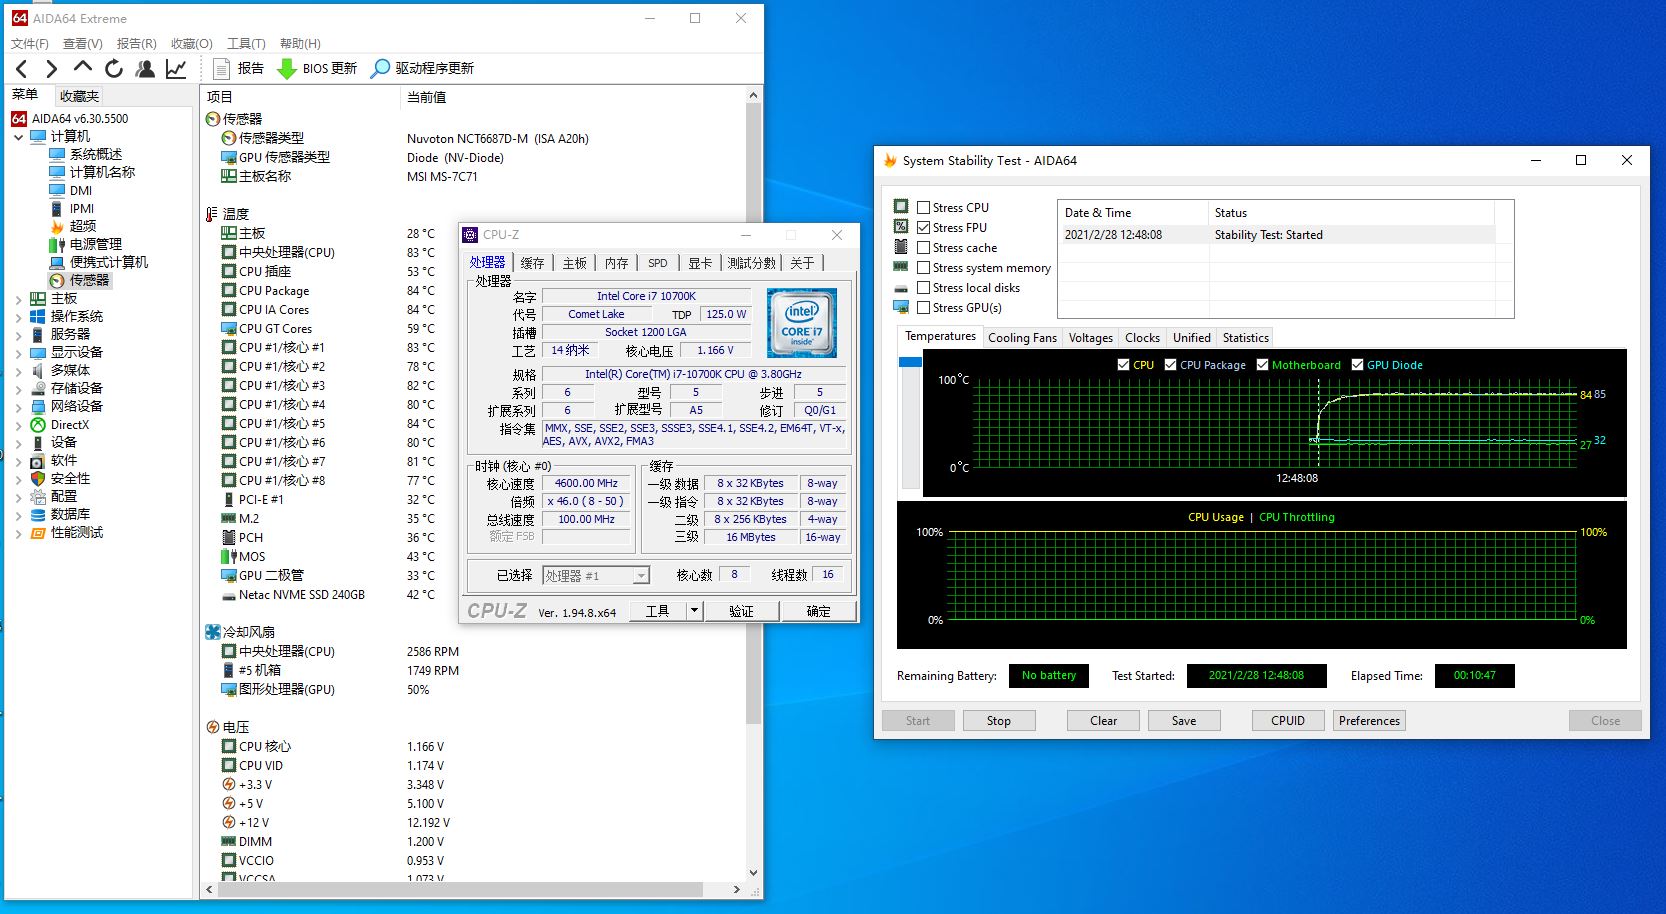
Task: Enable the Stress local disks checkbox
Action: 924,288
